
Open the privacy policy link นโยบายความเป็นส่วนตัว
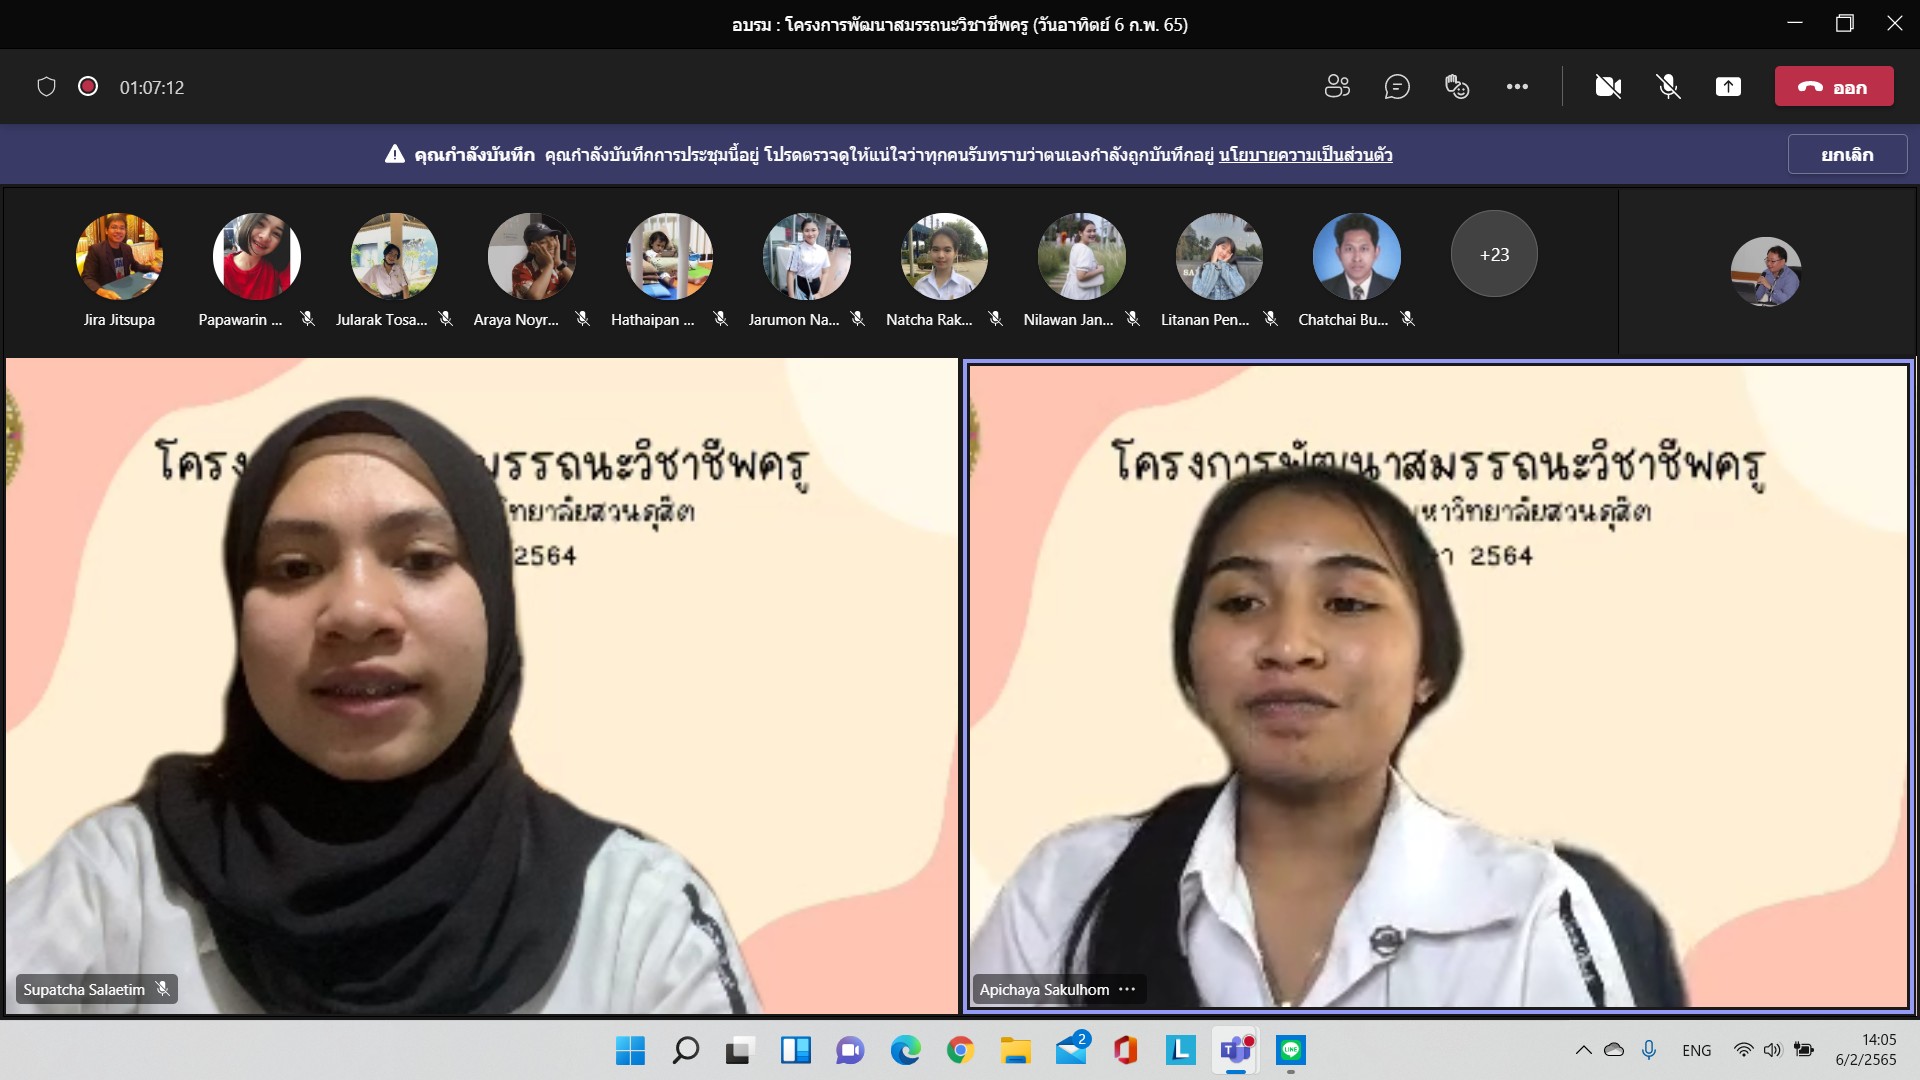point(1305,155)
